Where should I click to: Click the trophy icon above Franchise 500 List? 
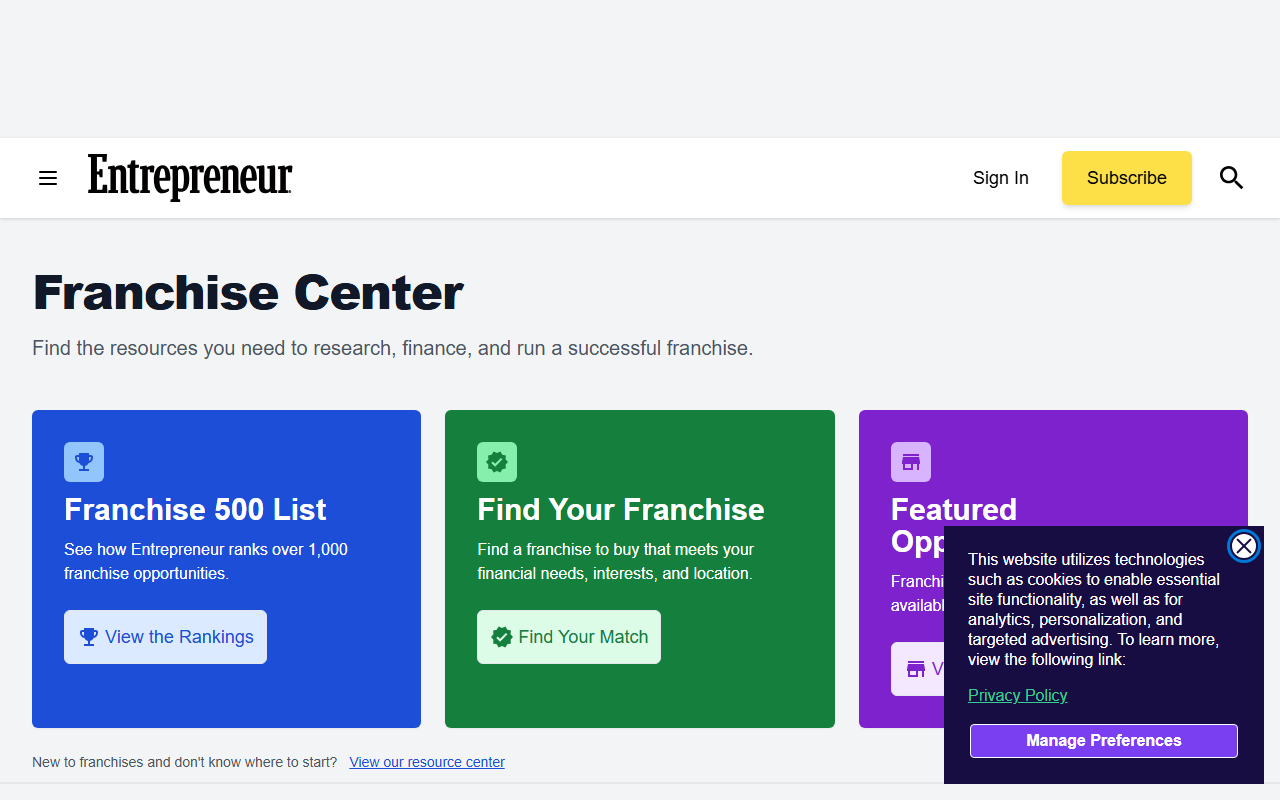[x=84, y=462]
